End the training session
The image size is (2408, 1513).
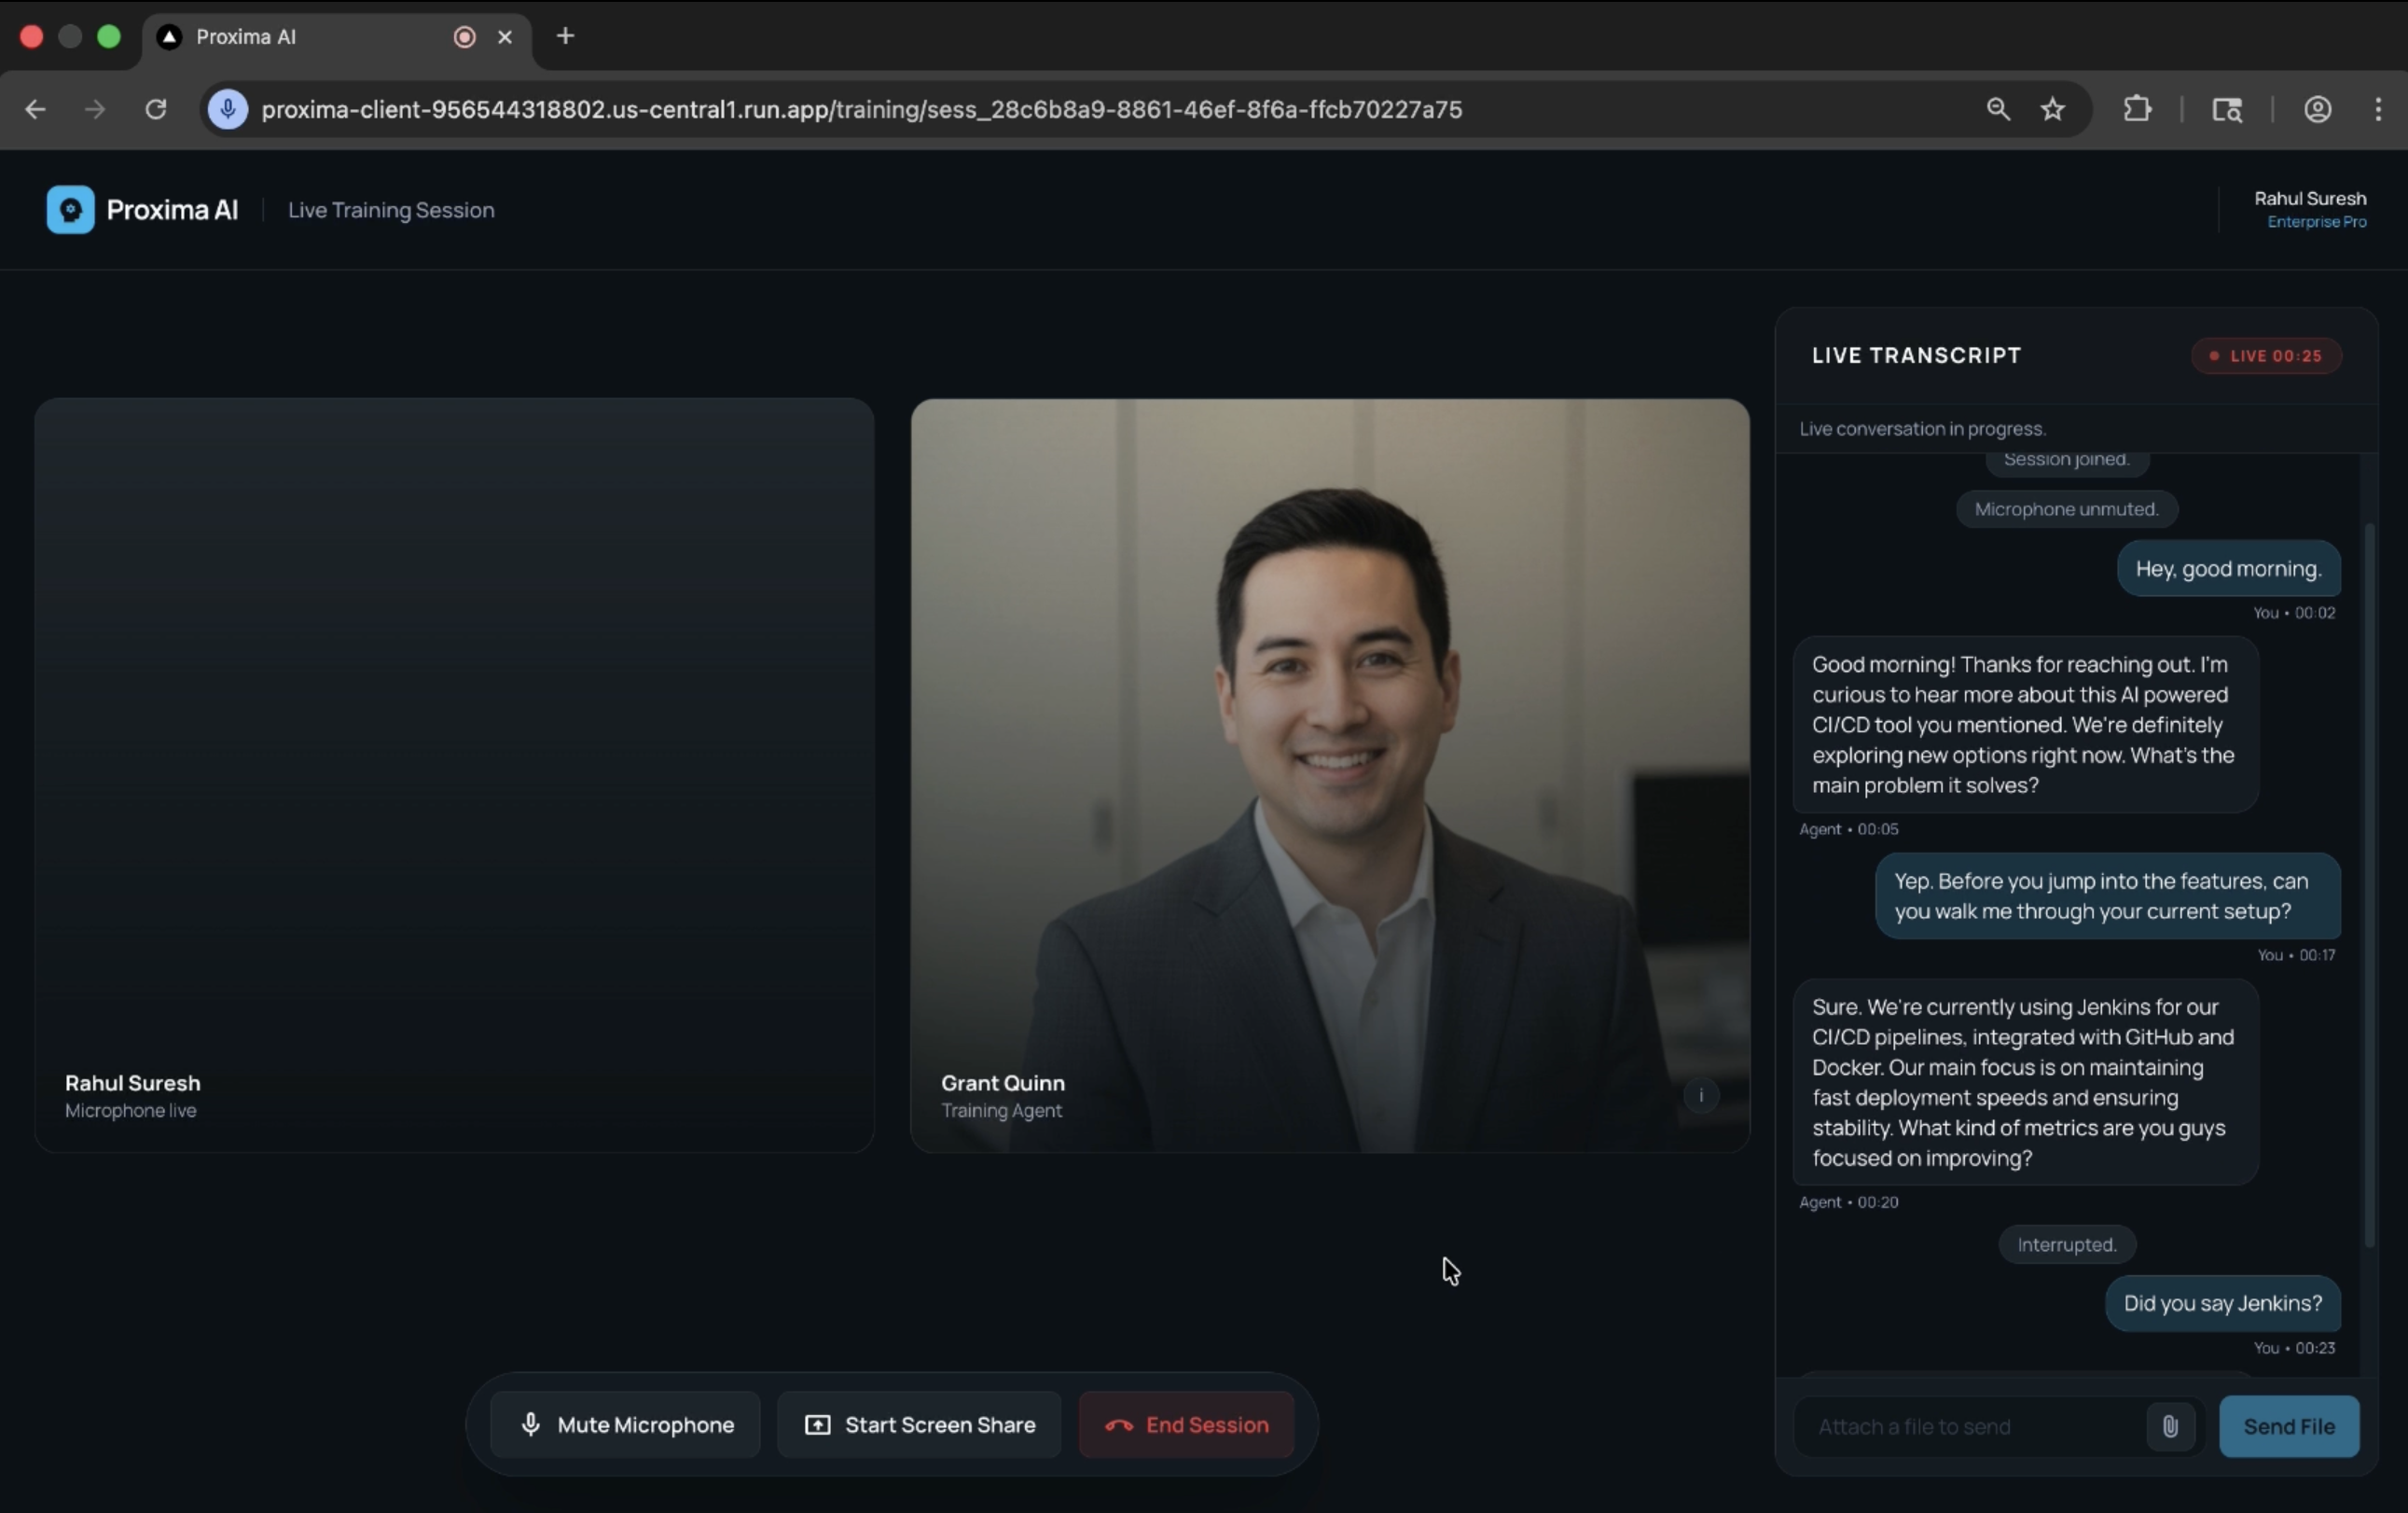coord(1186,1425)
